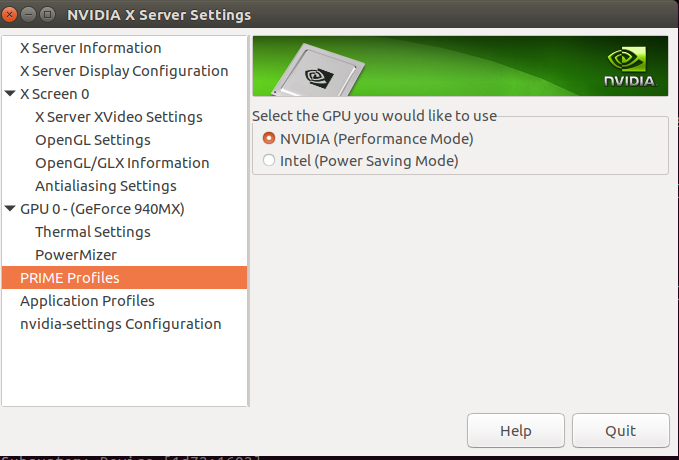Open X Server Display Configuration
Image resolution: width=679 pixels, height=460 pixels.
(x=124, y=71)
